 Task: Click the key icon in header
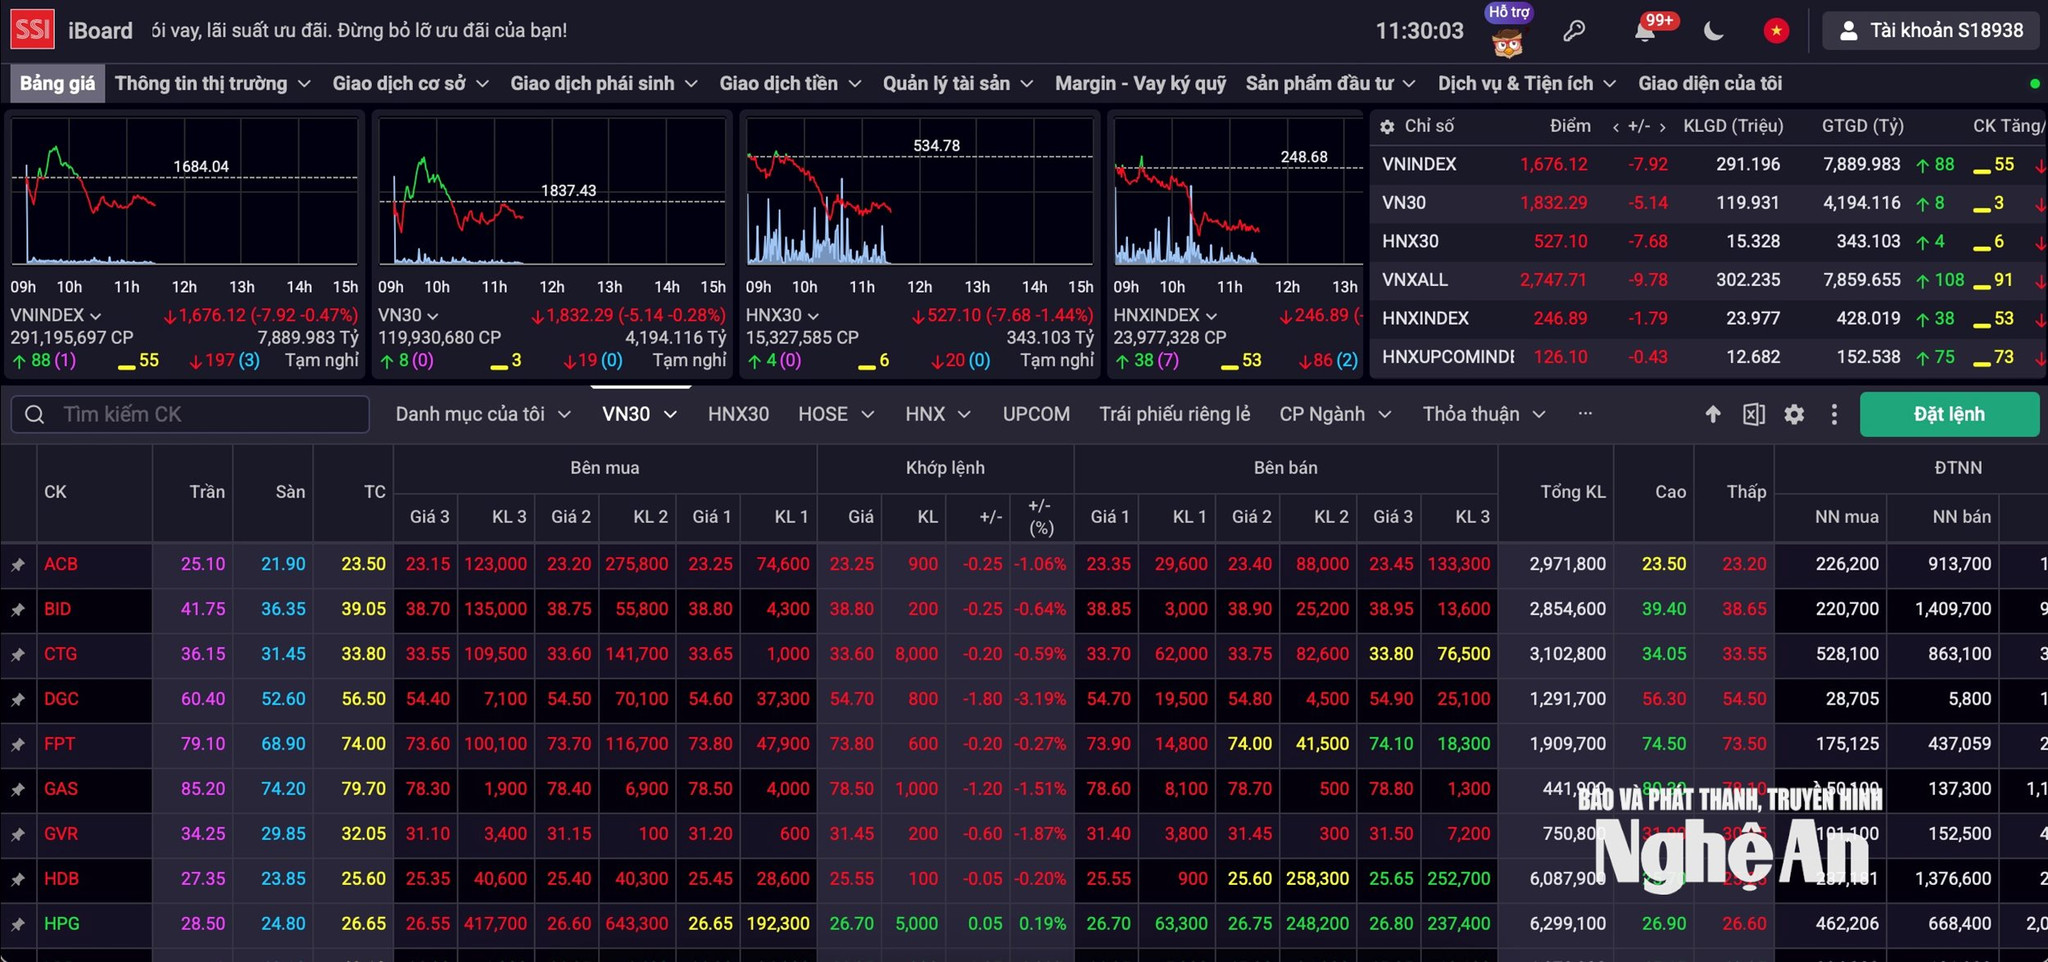click(x=1574, y=31)
